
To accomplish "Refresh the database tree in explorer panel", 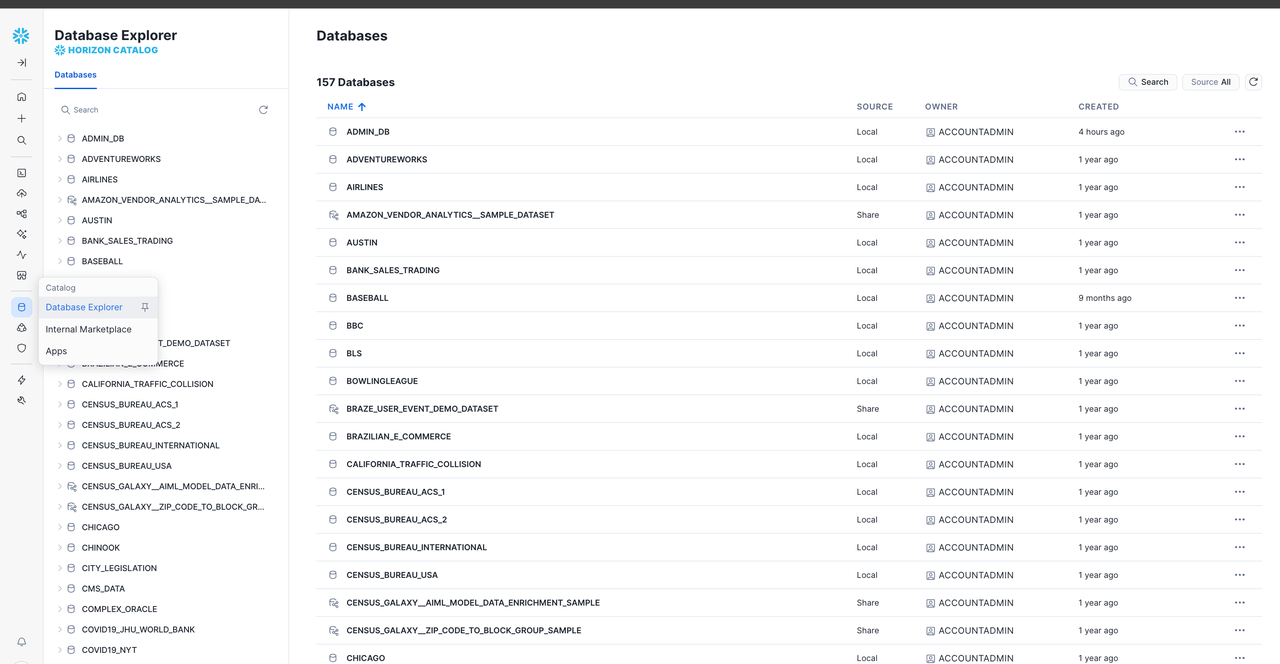I will pos(263,110).
